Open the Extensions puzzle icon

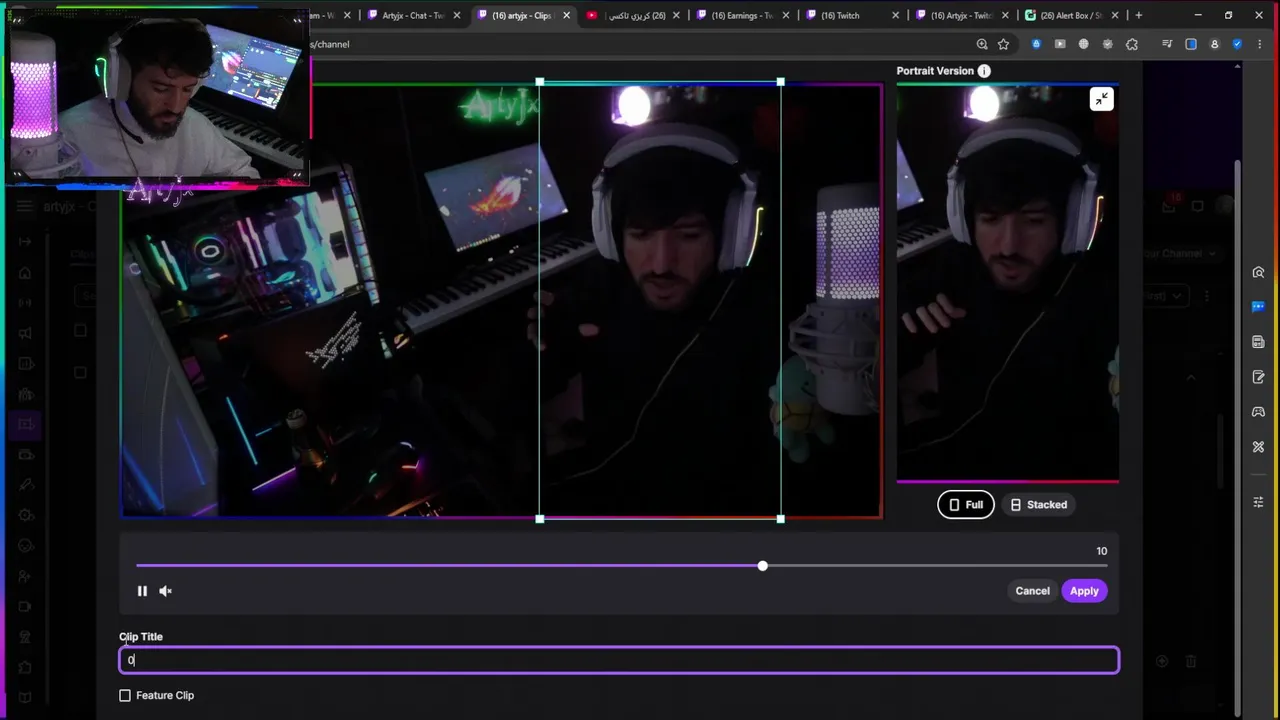[1132, 44]
